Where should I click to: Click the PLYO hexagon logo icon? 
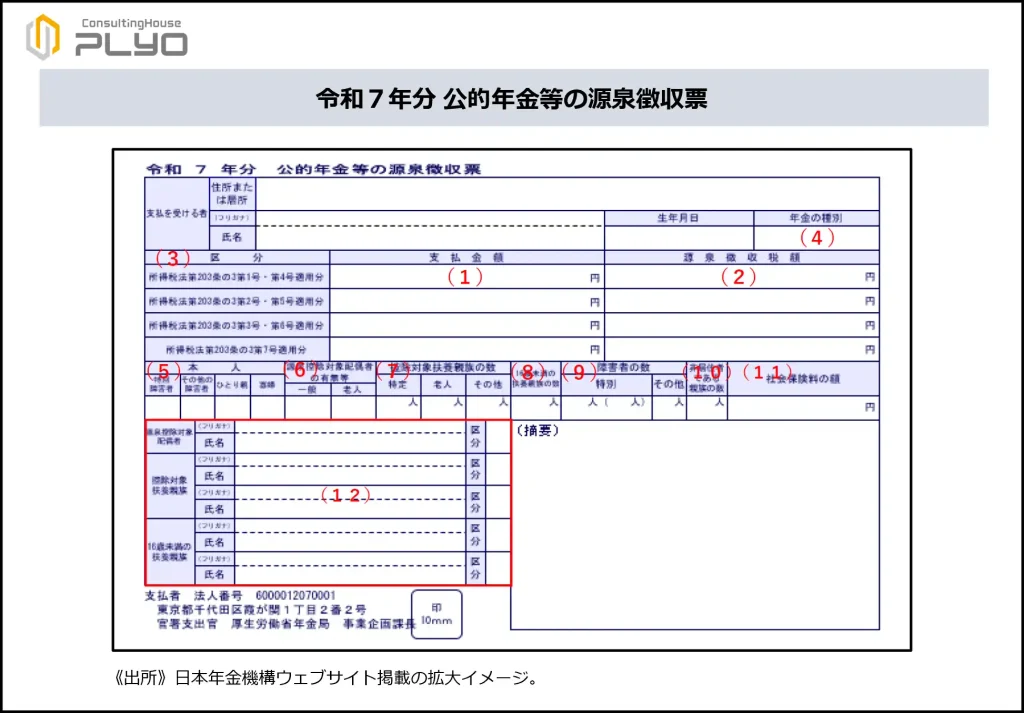coord(43,37)
